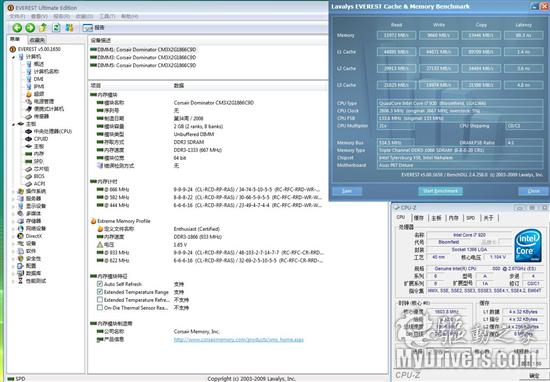The image size is (550, 382).
Task: Open the 数据库 database tree item
Action: pyautogui.click(x=33, y=273)
